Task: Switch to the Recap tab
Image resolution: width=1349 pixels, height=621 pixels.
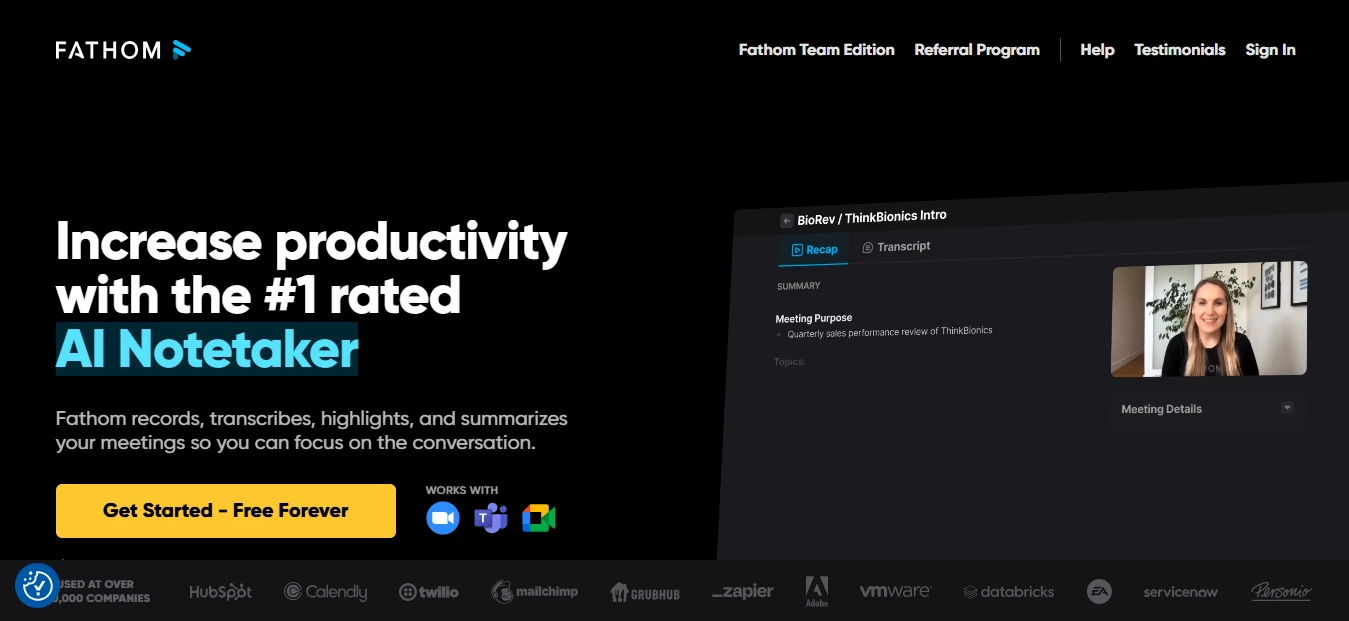Action: [x=814, y=249]
